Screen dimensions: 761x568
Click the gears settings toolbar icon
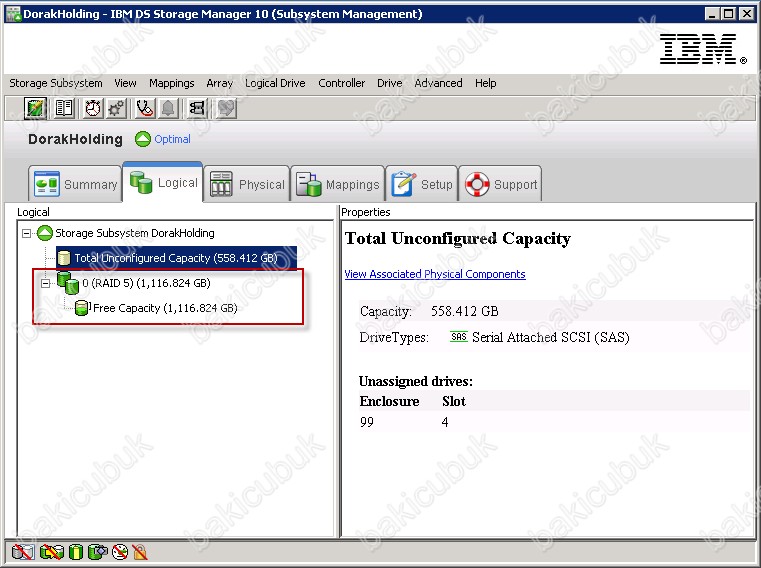click(116, 108)
